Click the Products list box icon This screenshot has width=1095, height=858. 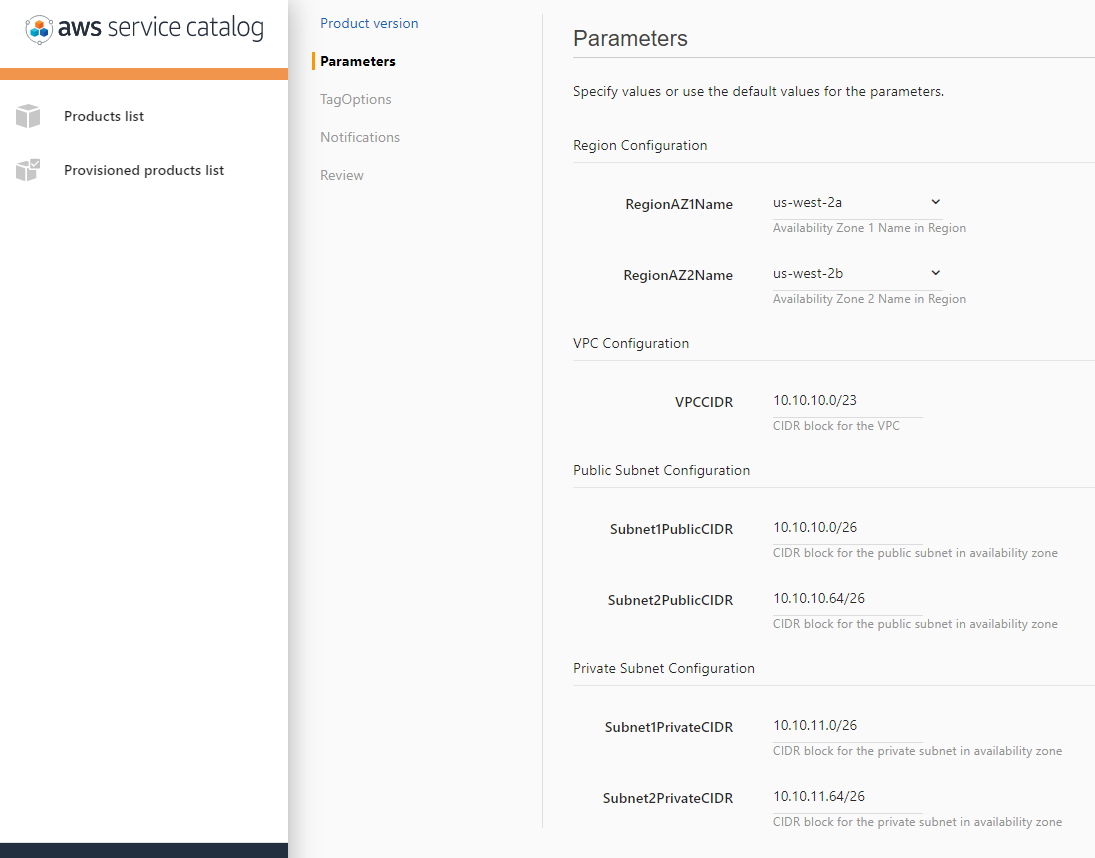click(x=28, y=116)
